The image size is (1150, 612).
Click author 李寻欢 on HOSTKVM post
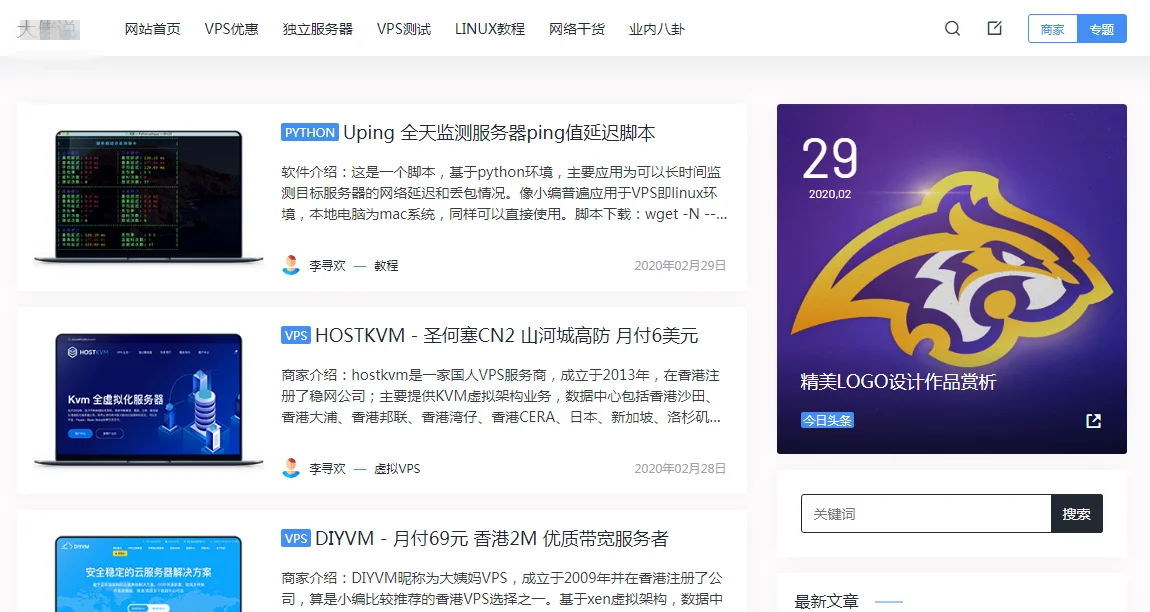click(x=327, y=469)
